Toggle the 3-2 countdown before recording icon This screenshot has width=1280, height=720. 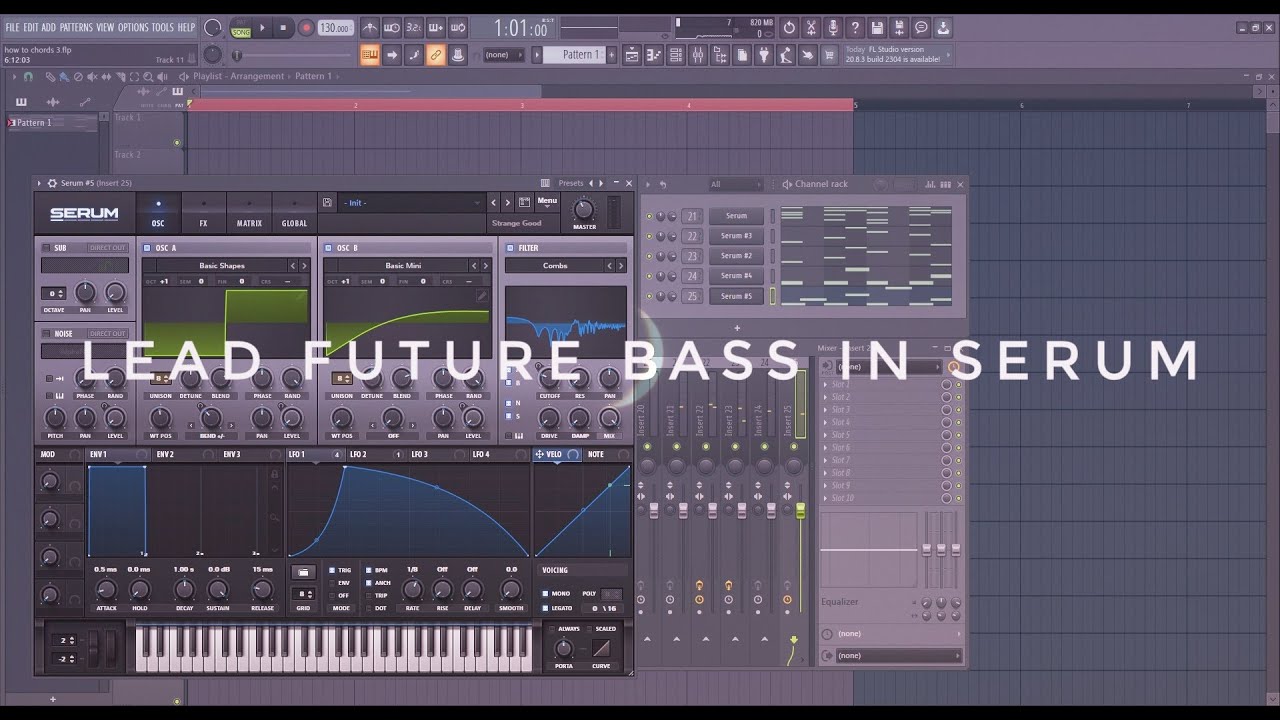click(x=414, y=28)
